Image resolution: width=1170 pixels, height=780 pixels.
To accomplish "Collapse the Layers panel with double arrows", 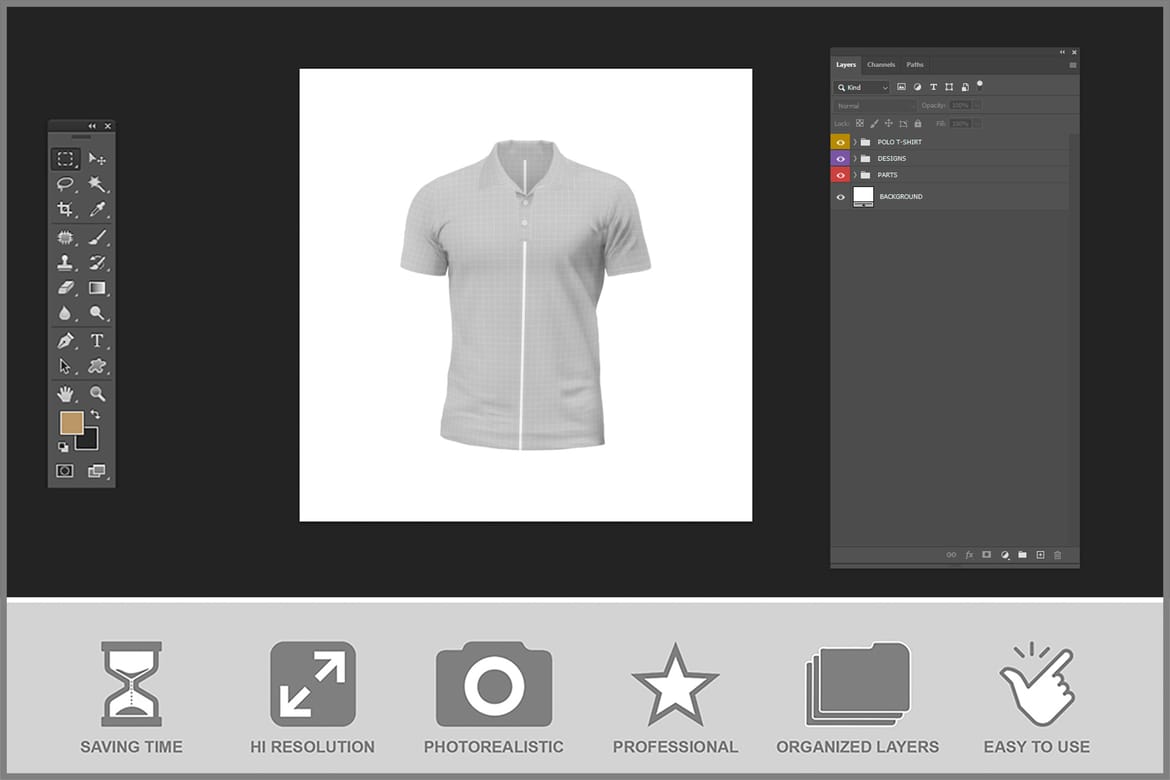I will [1062, 52].
